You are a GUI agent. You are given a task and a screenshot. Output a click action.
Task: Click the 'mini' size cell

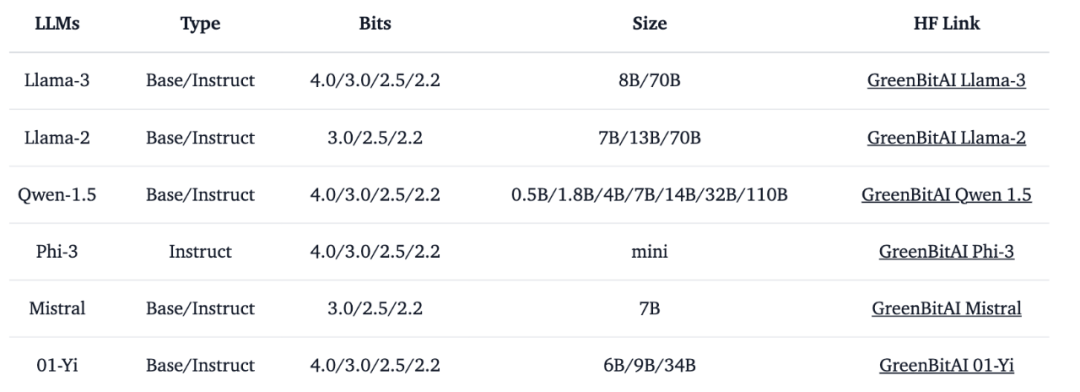click(x=650, y=251)
